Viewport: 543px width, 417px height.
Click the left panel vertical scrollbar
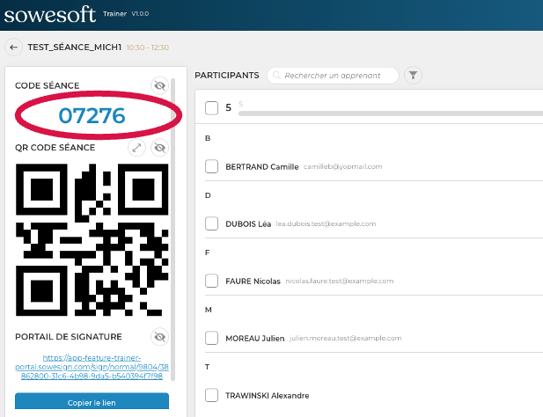[173, 229]
